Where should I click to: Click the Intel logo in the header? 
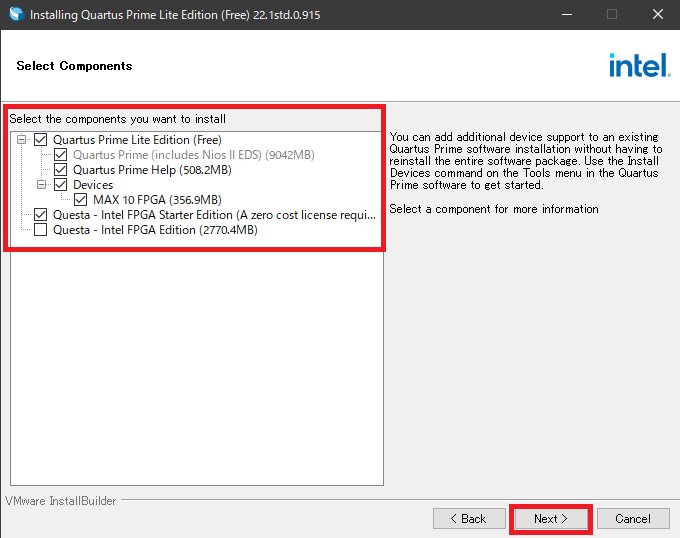point(638,66)
